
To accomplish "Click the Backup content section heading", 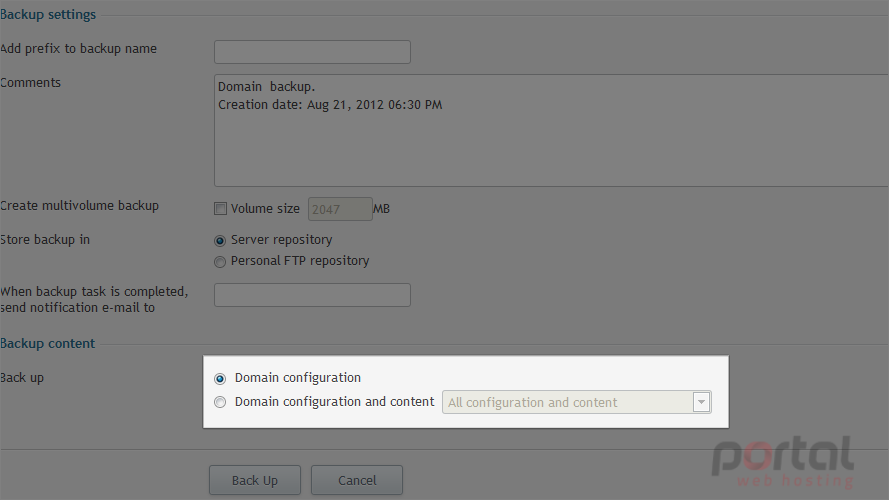I will pos(48,344).
